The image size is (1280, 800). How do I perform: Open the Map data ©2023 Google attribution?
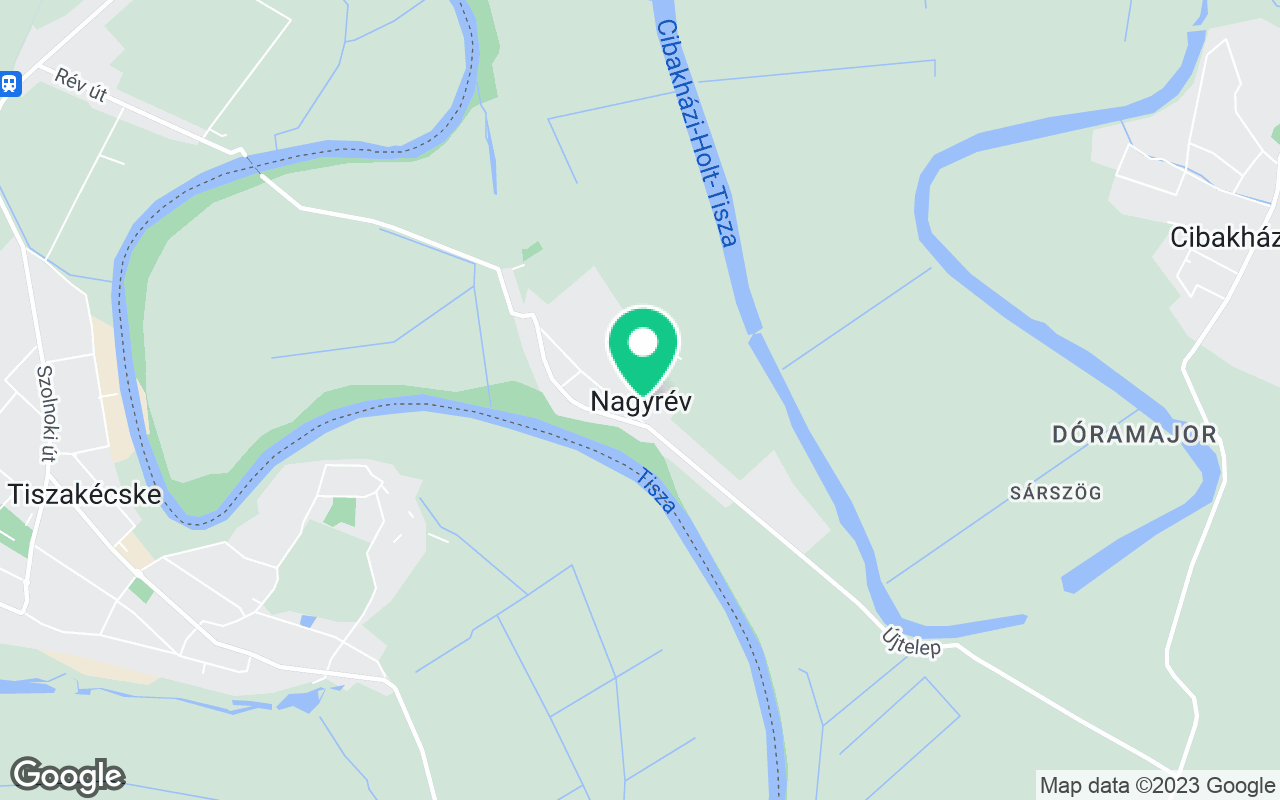click(1157, 785)
